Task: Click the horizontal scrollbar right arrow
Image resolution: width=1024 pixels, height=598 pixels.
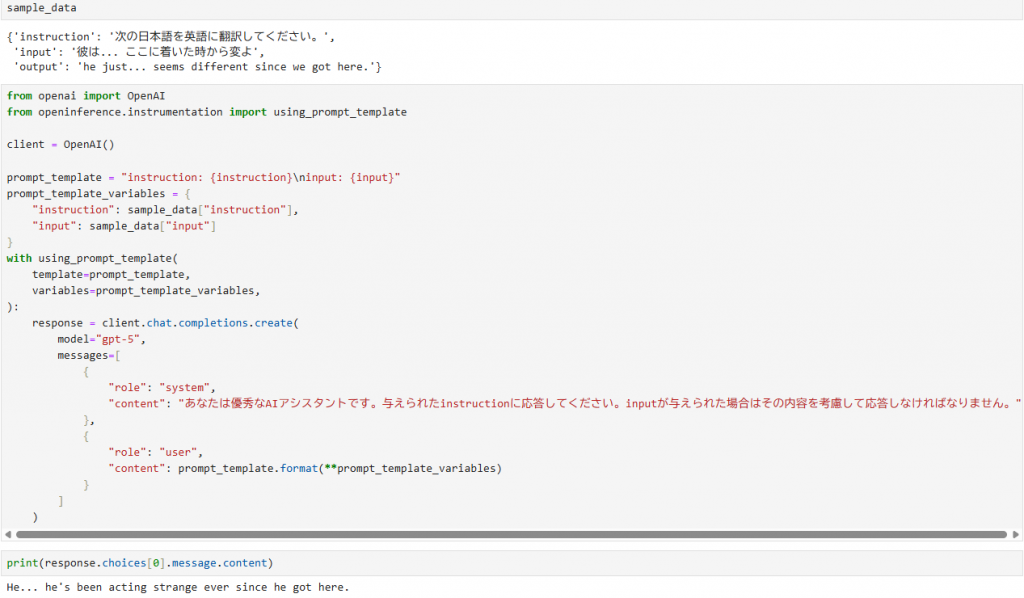Action: point(1015,535)
